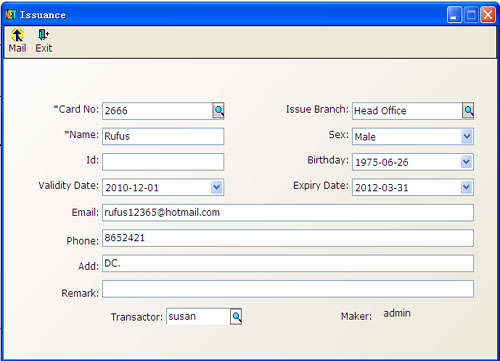The image size is (500, 361).
Task: Click the Issuance title bar text
Action: coord(43,15)
